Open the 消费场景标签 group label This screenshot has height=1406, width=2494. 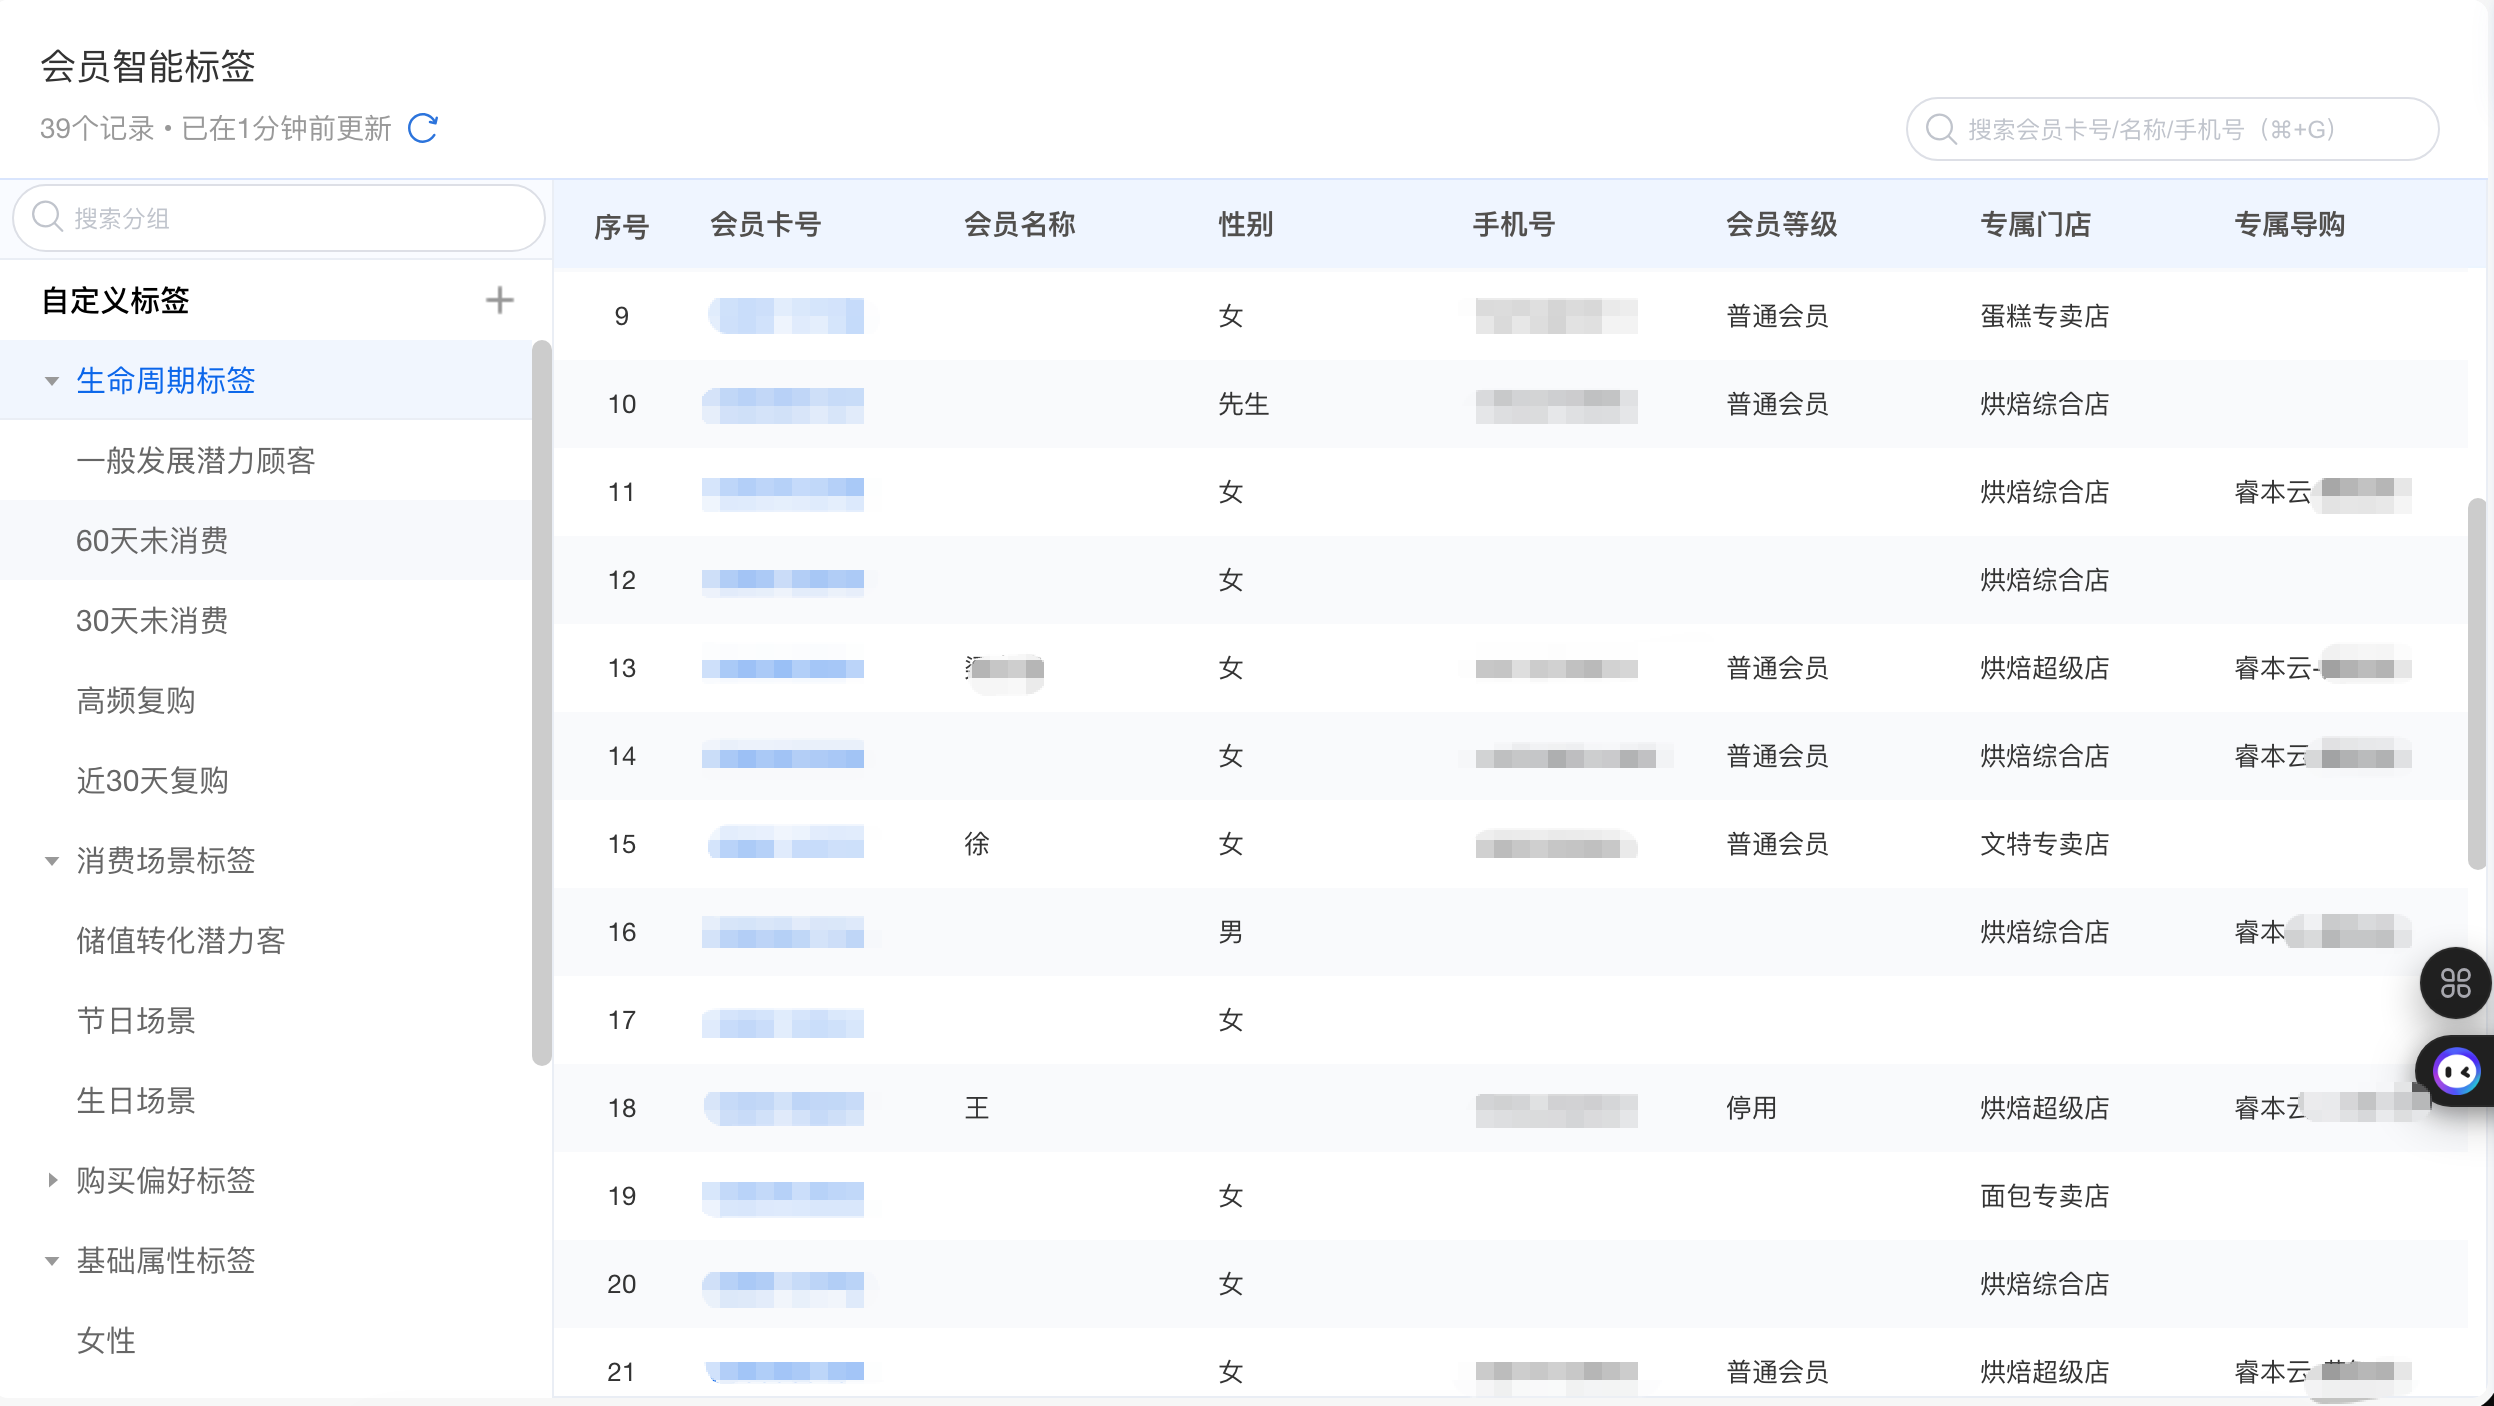click(166, 861)
